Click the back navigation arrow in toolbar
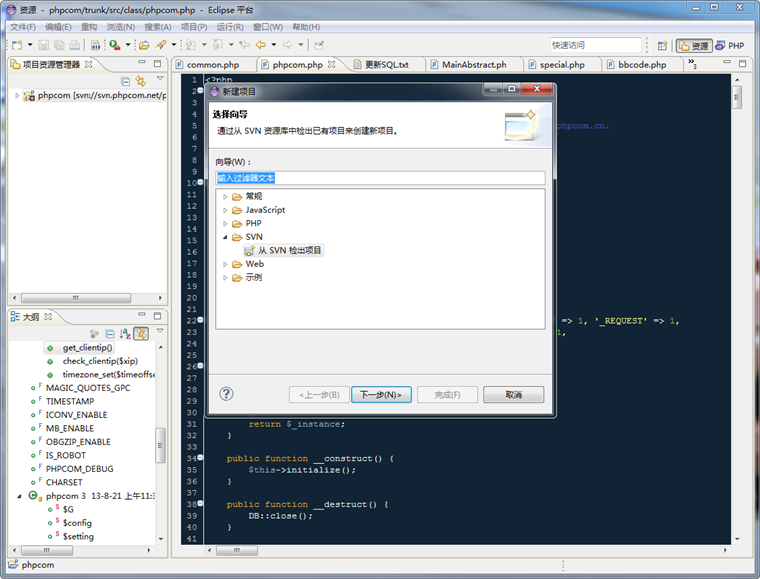 click(x=261, y=45)
